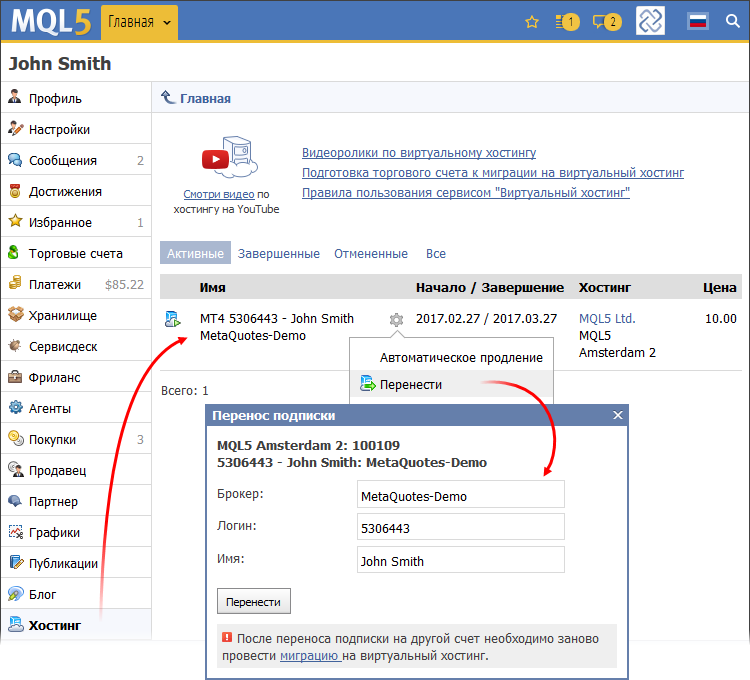This screenshot has height=680, width=750.
Task: Play the YouTube hosting video thumbnail
Action: coord(229,158)
